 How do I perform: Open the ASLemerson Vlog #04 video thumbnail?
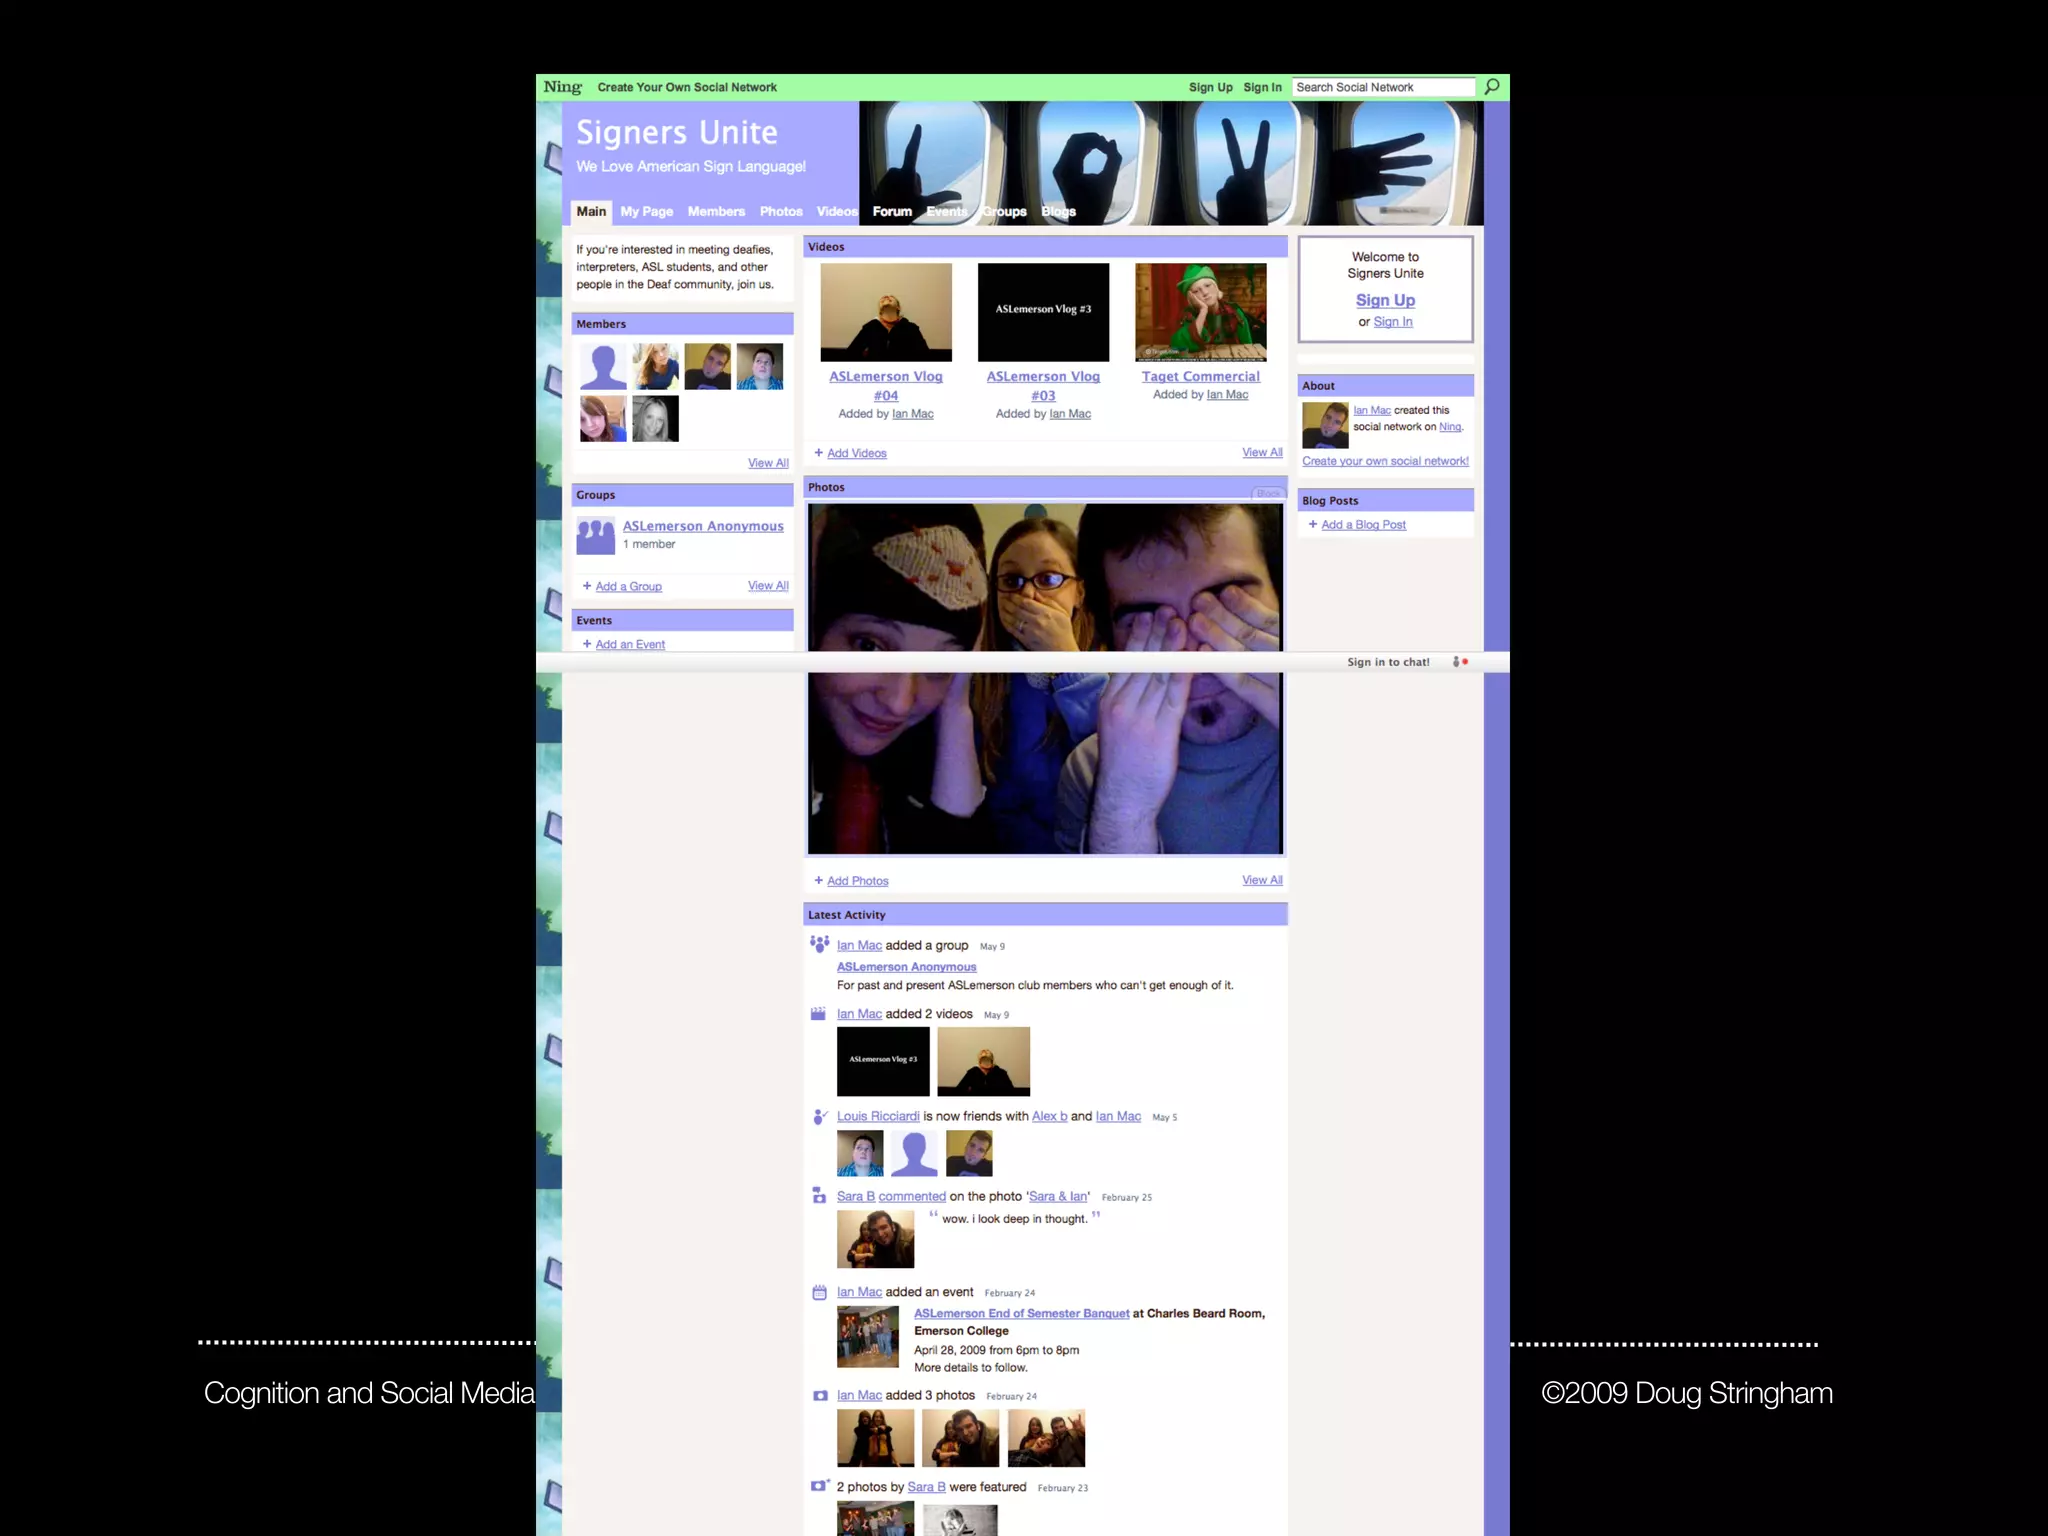pyautogui.click(x=886, y=312)
